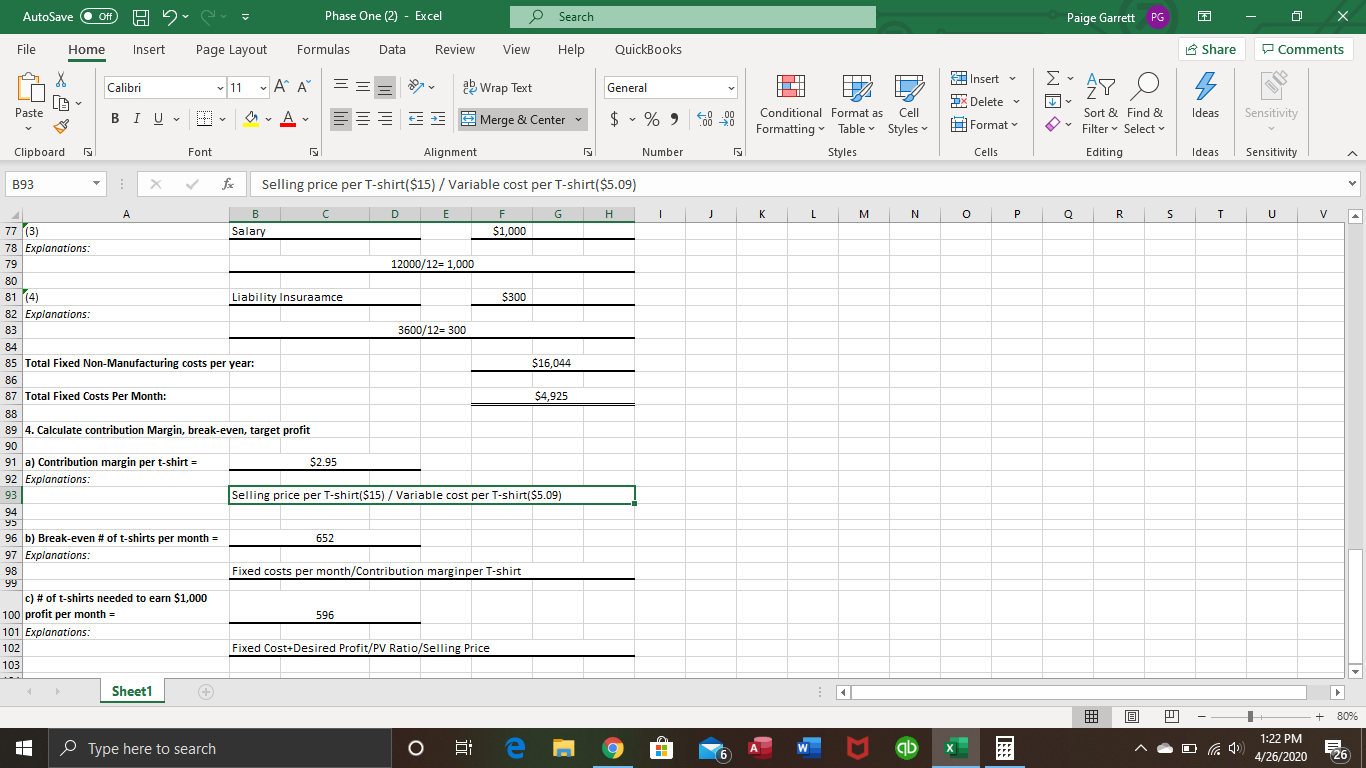
Task: Click the Decrease Indent icon
Action: pos(416,120)
